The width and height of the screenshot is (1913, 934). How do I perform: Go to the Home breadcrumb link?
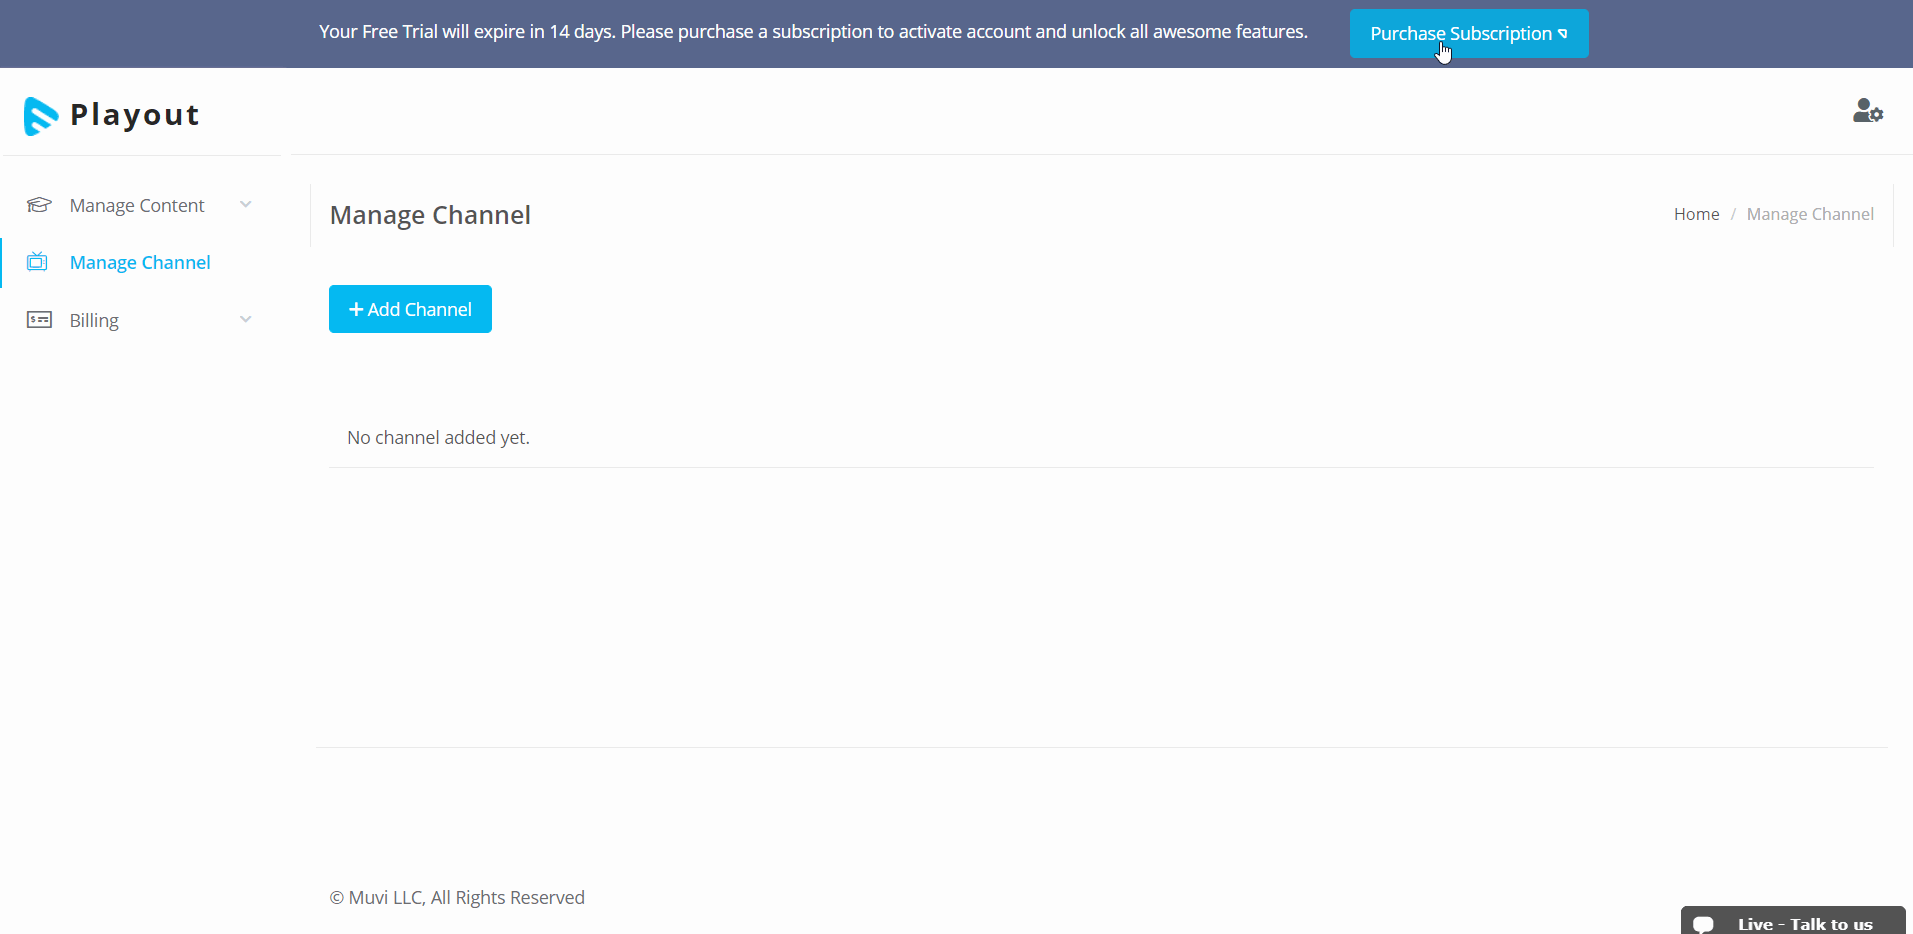[1696, 214]
